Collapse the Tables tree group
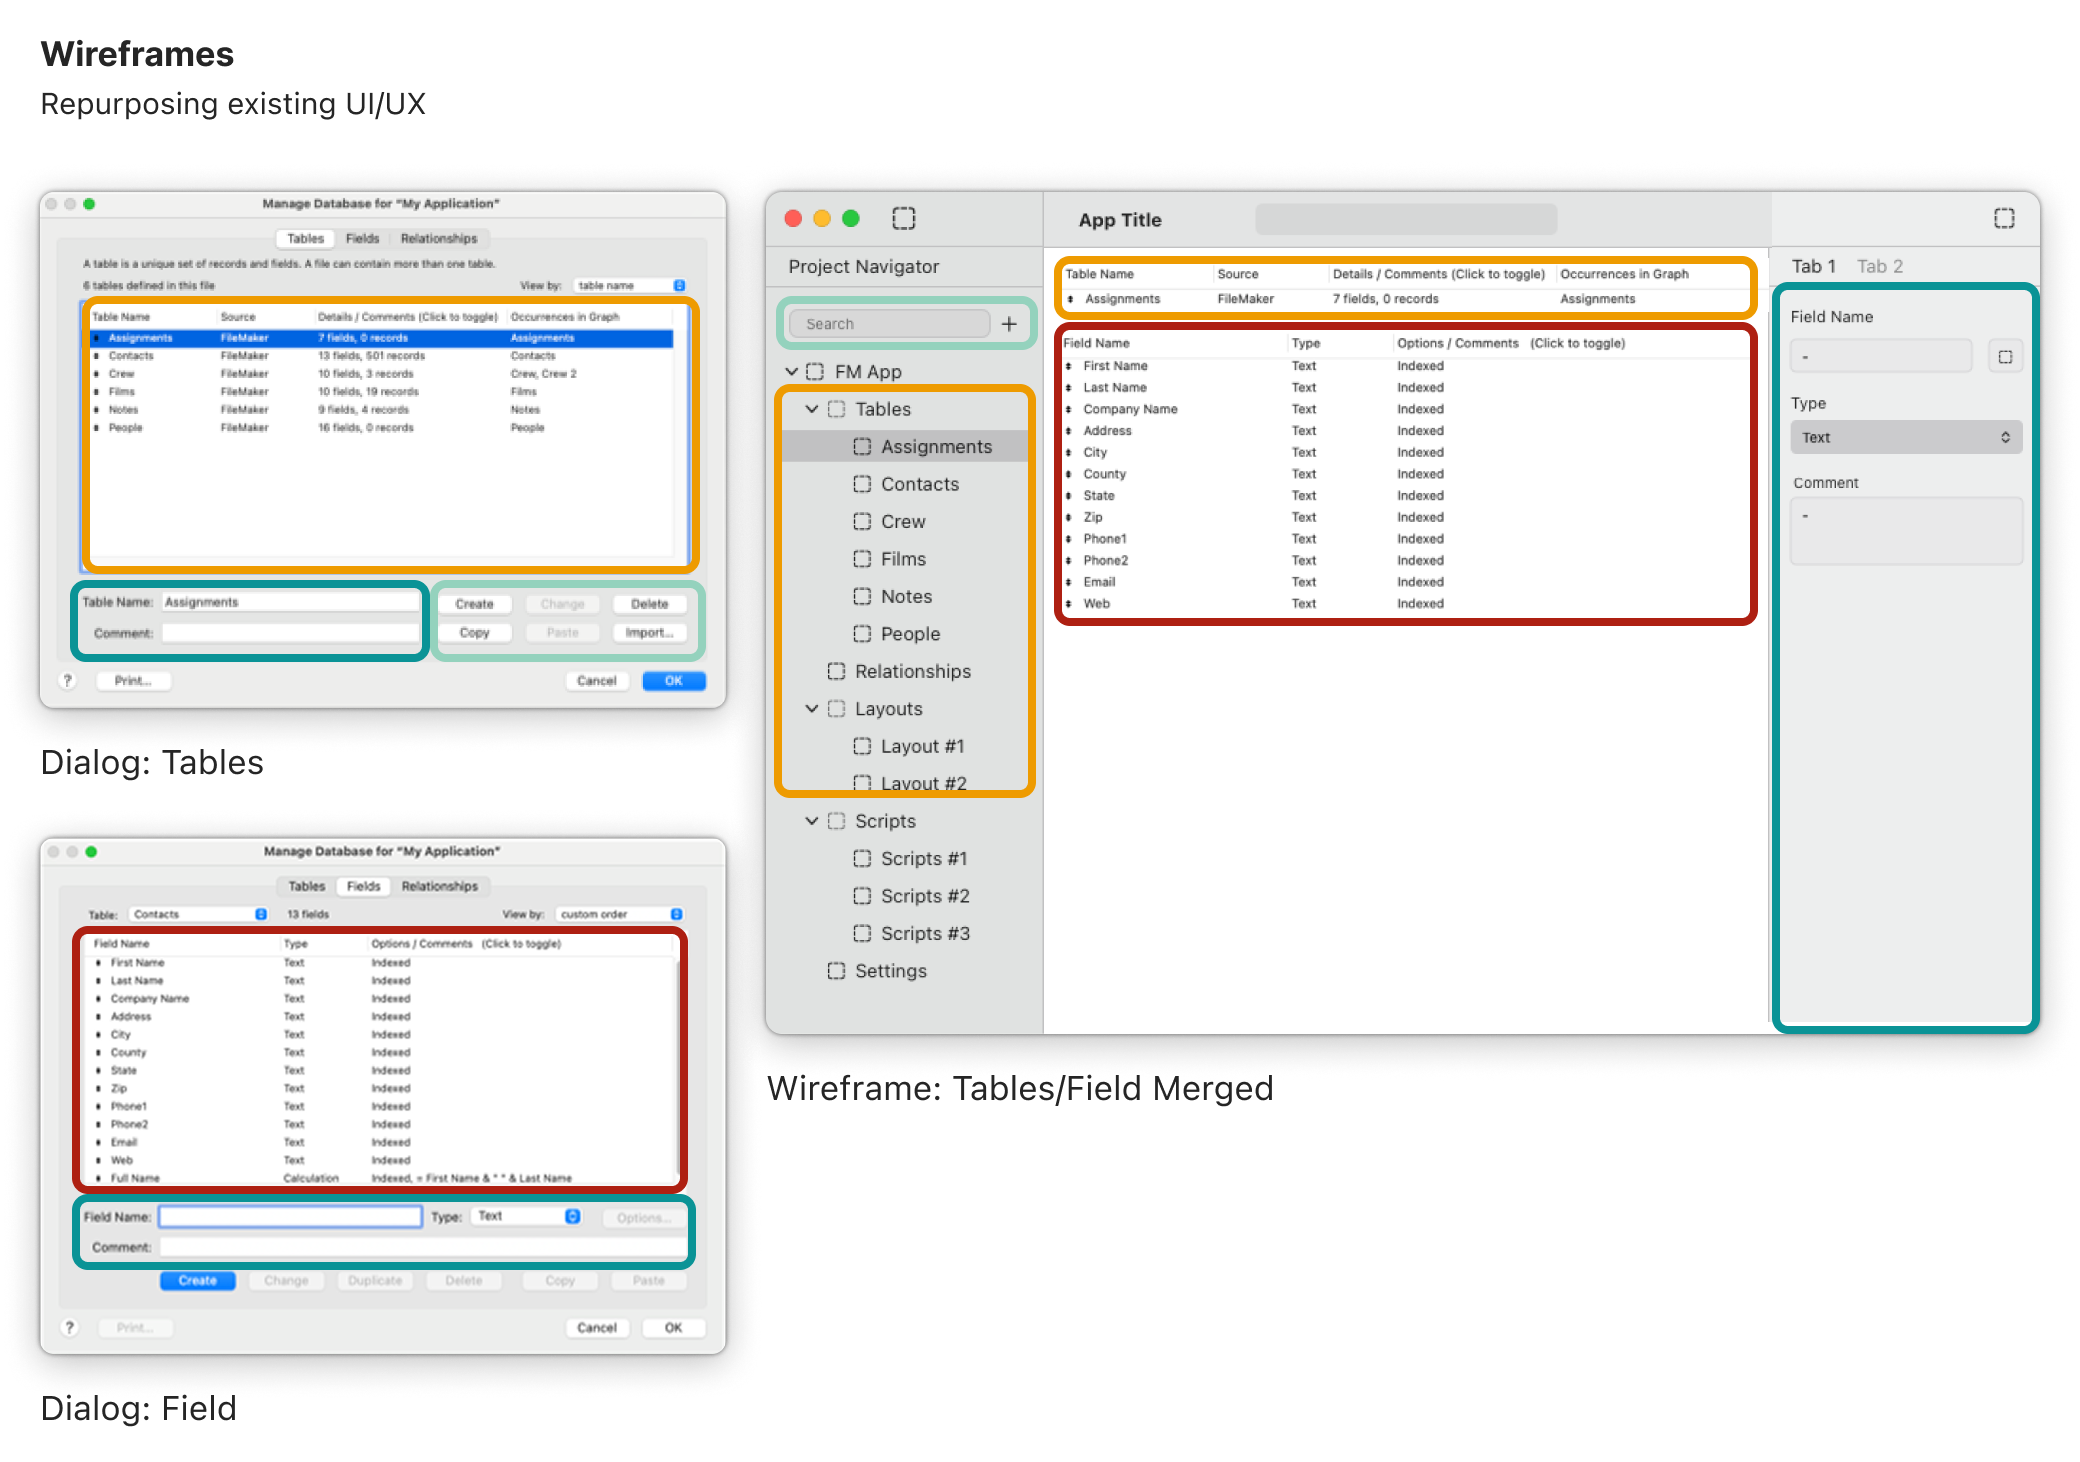 (812, 409)
